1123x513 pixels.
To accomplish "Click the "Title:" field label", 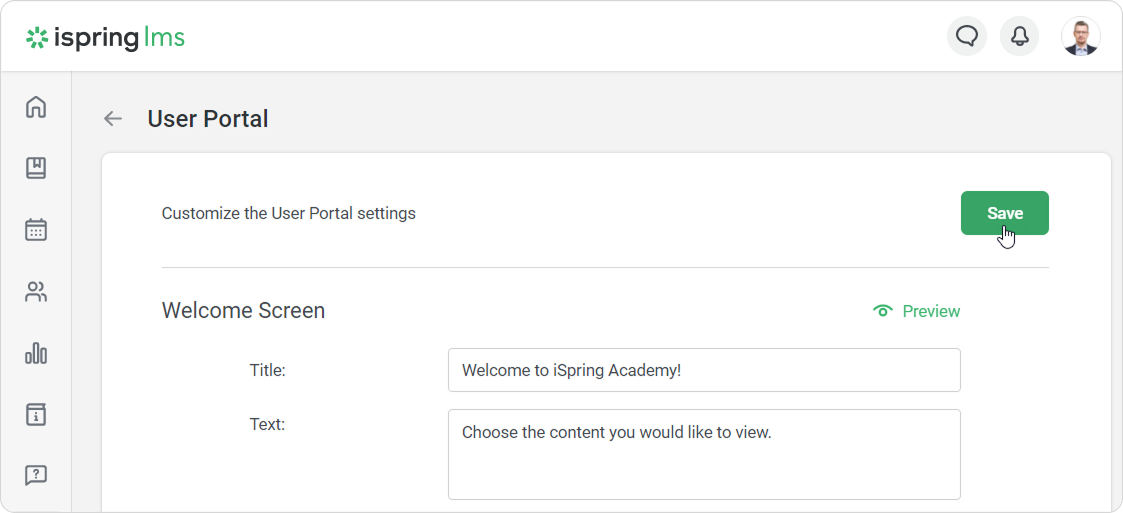I will coord(267,370).
